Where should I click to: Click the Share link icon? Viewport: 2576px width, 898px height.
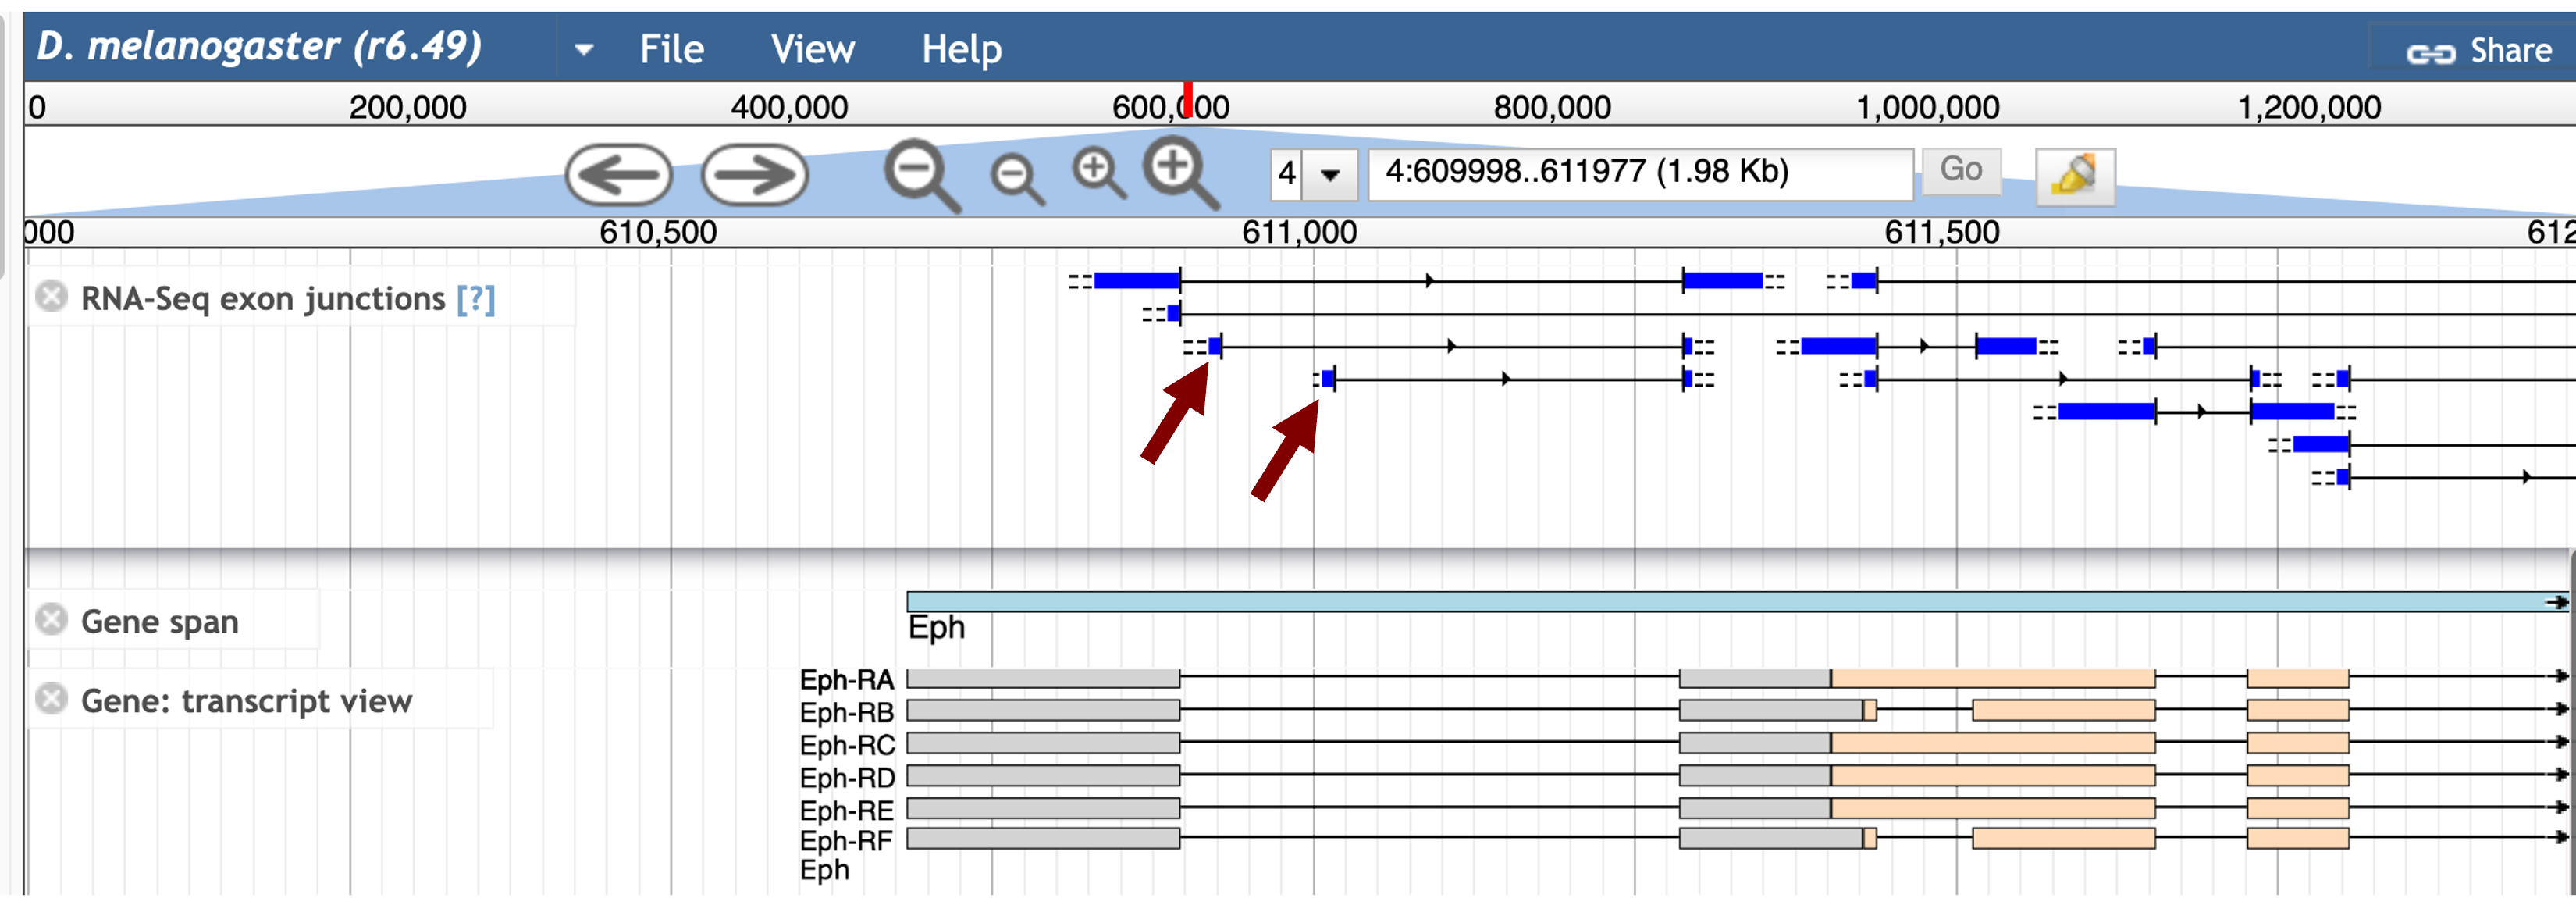2429,53
